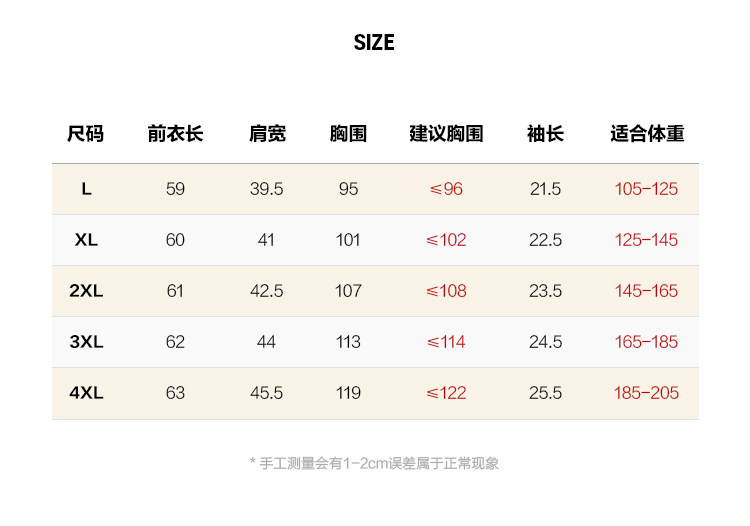
Task: Click the 前衣长 column header
Action: (175, 134)
